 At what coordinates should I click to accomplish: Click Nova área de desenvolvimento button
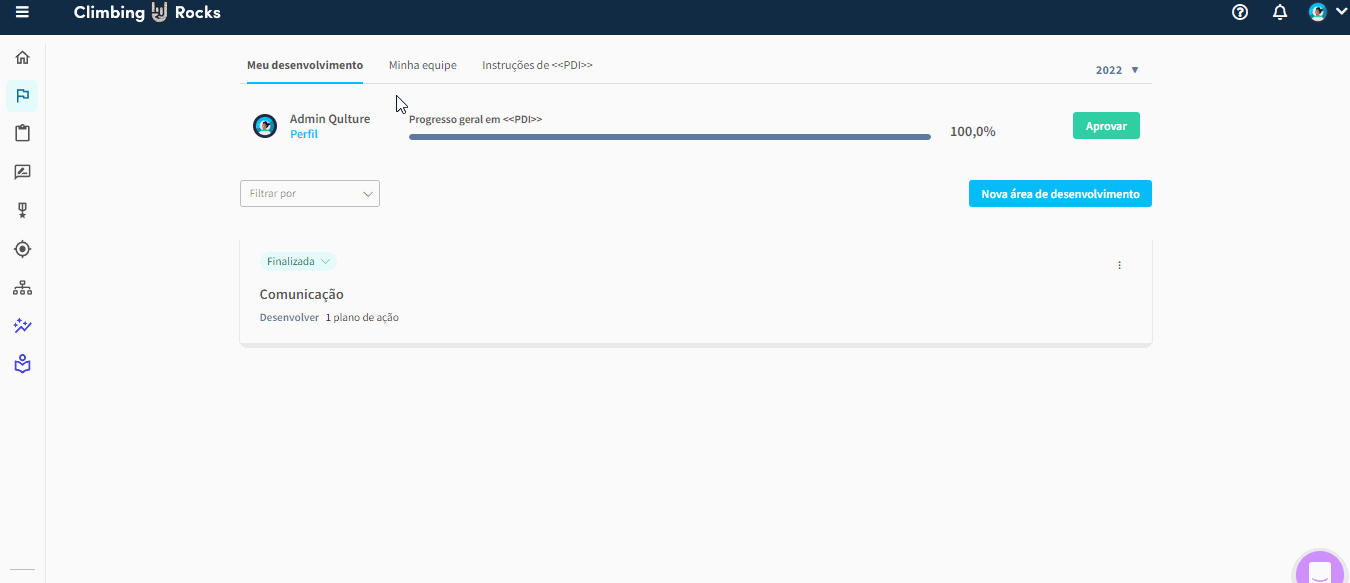coord(1060,194)
